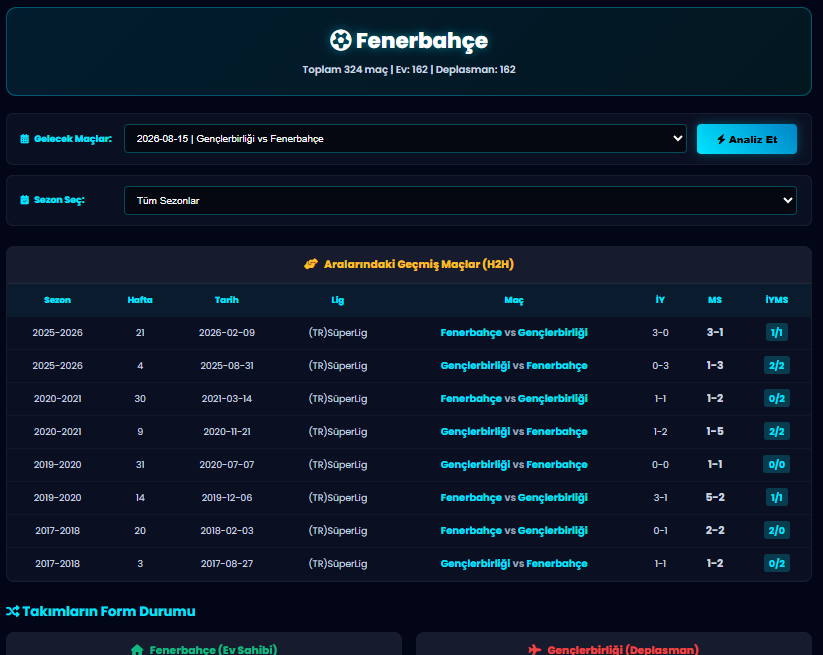Viewport: 823px width, 655px height.
Task: Click the date cell 2020-11-21
Action: [x=227, y=432]
